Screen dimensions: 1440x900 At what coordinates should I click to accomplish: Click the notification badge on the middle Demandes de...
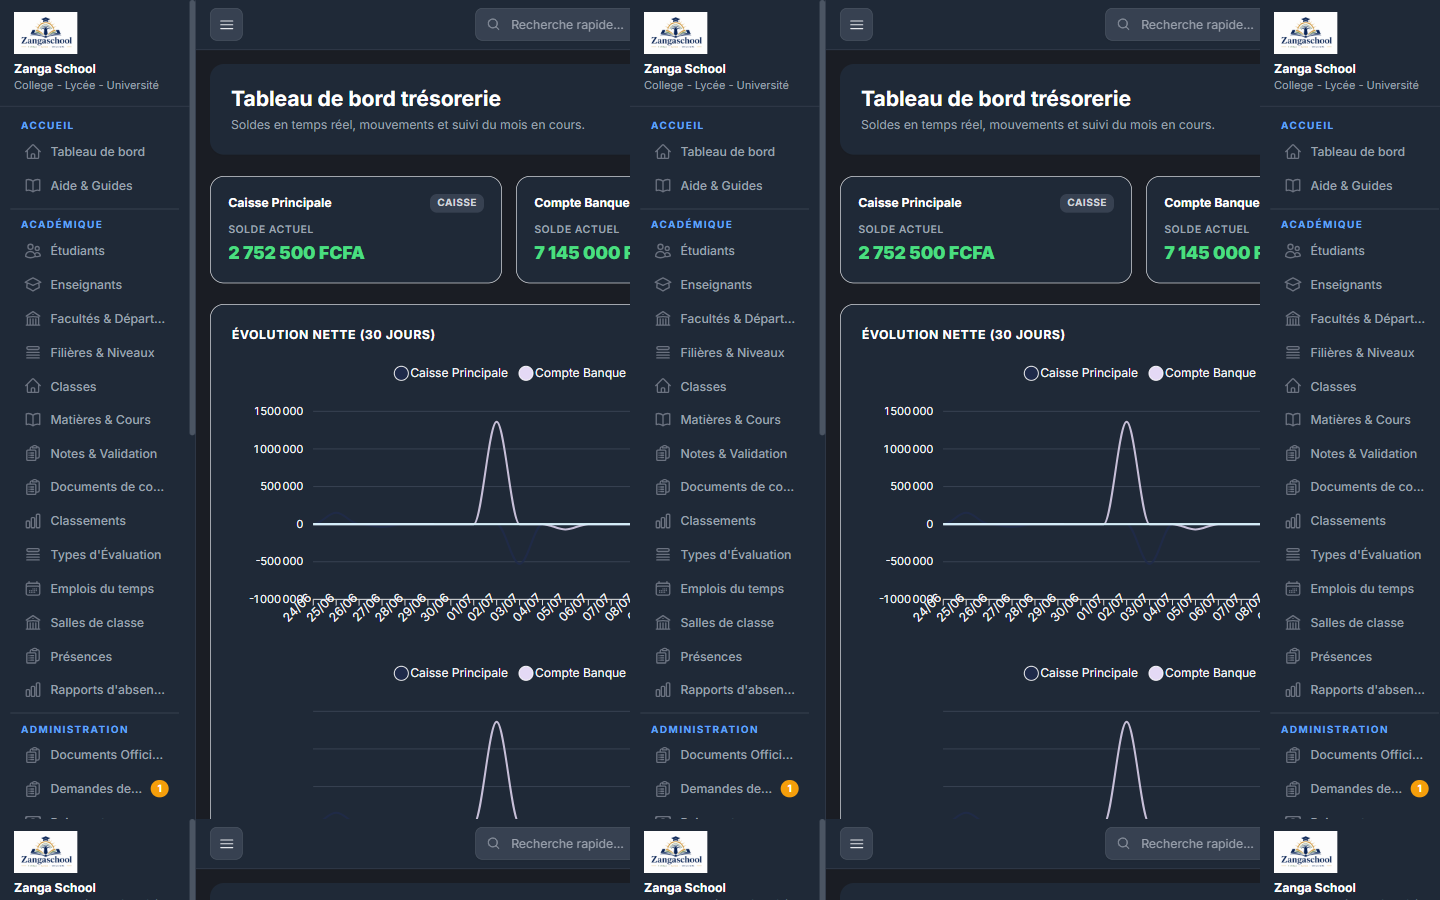pyautogui.click(x=789, y=789)
